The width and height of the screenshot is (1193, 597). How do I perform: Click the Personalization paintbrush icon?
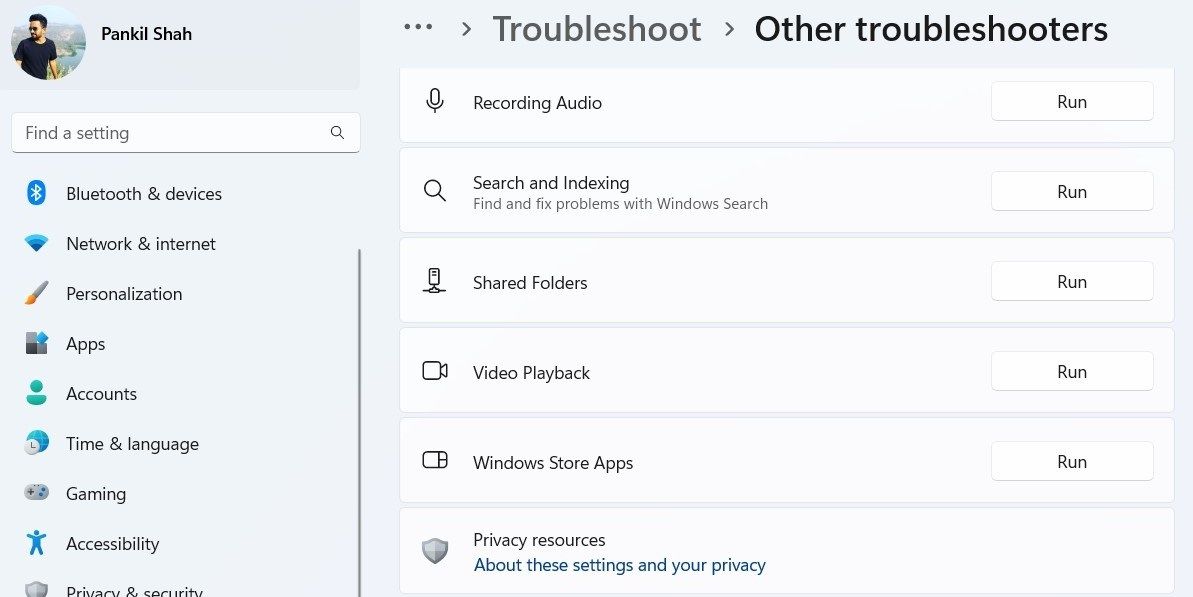37,294
